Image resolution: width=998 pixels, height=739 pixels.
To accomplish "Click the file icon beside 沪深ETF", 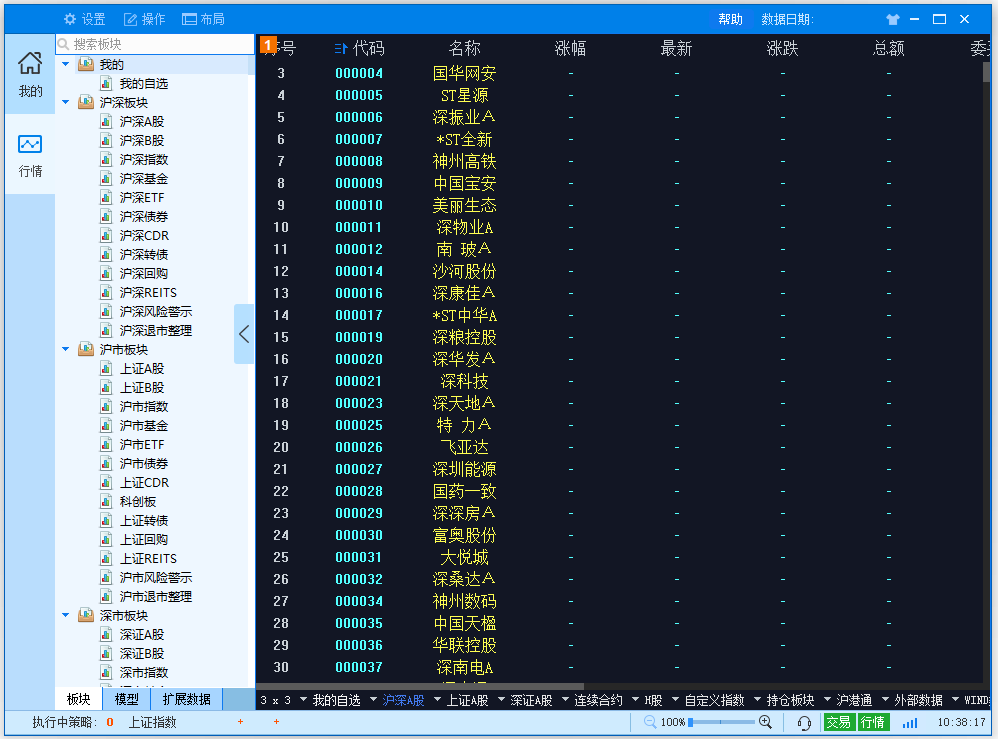I will [x=106, y=197].
